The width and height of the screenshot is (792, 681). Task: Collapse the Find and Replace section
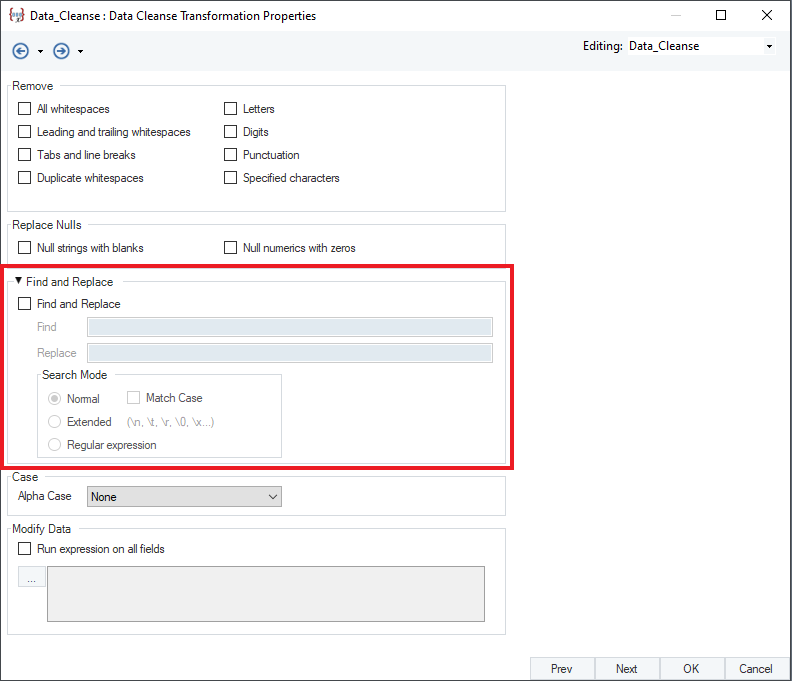pos(18,282)
